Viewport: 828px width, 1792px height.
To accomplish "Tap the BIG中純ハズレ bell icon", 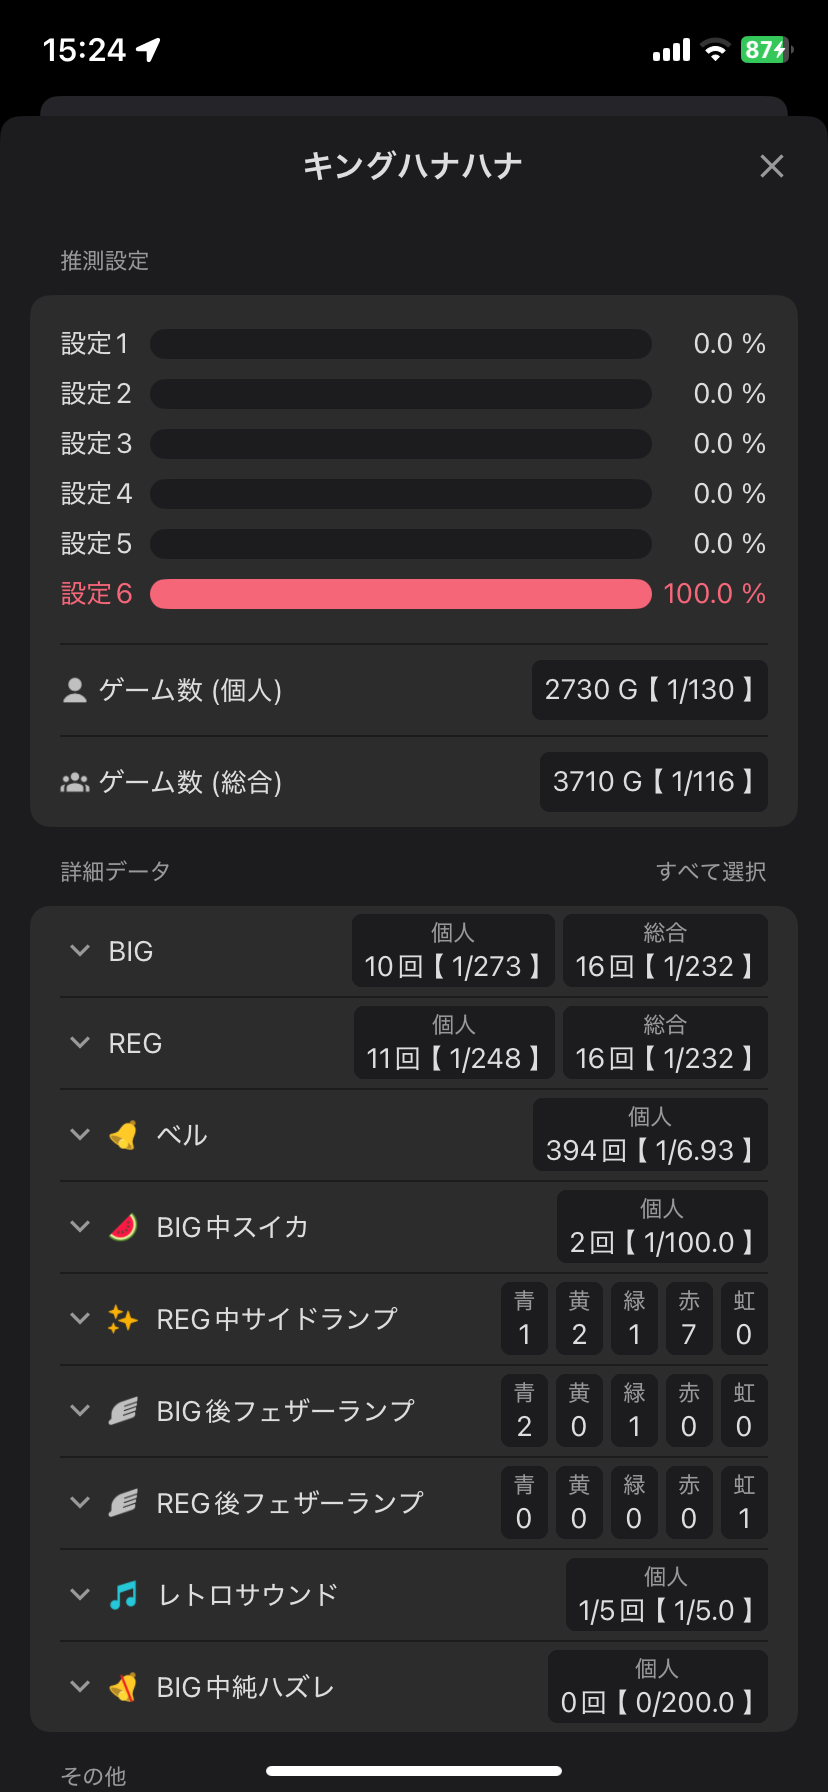I will [x=123, y=1687].
